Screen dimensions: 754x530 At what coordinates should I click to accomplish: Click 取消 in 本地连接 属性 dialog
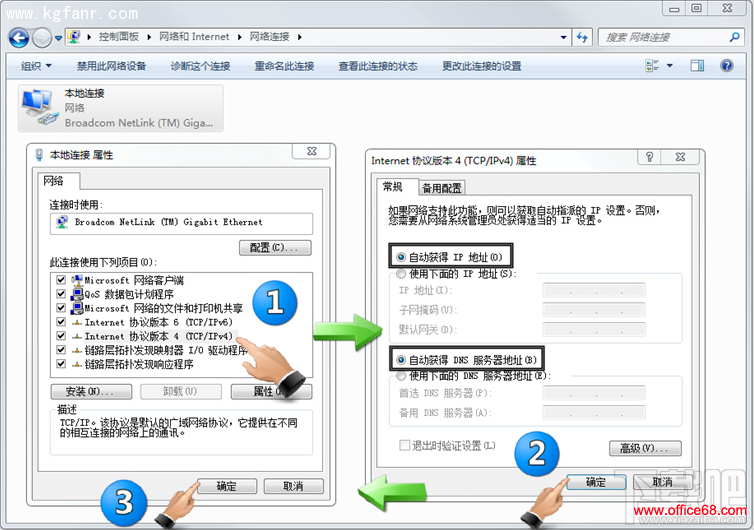coord(293,486)
